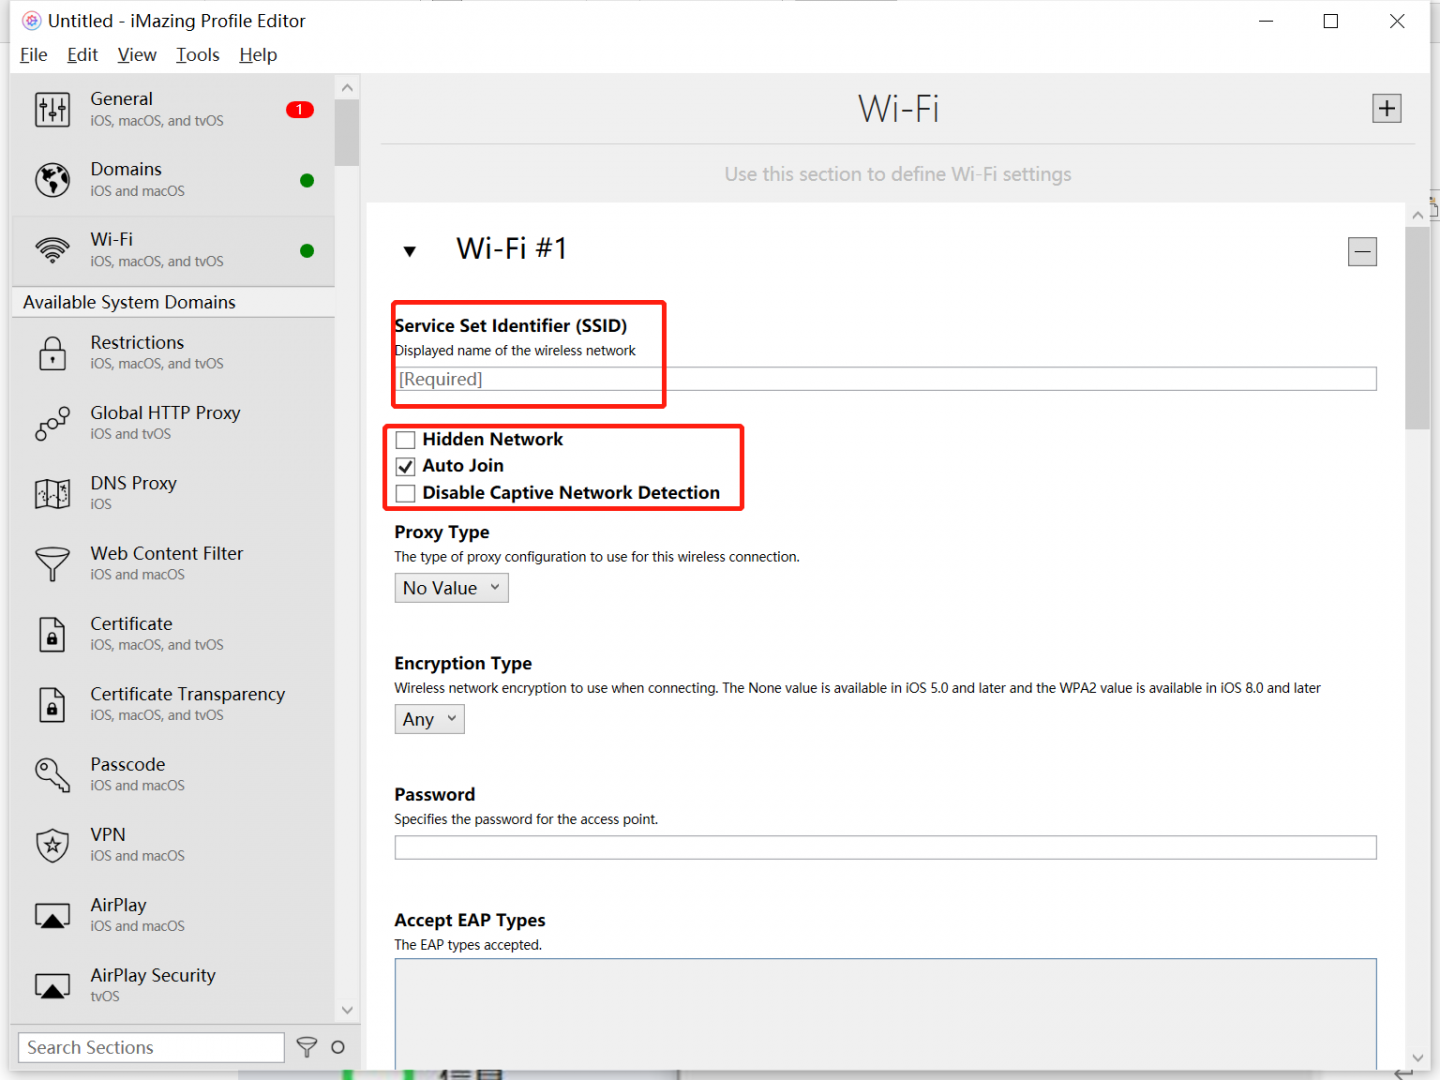Open the Proxy Type dropdown
1440x1080 pixels.
451,588
